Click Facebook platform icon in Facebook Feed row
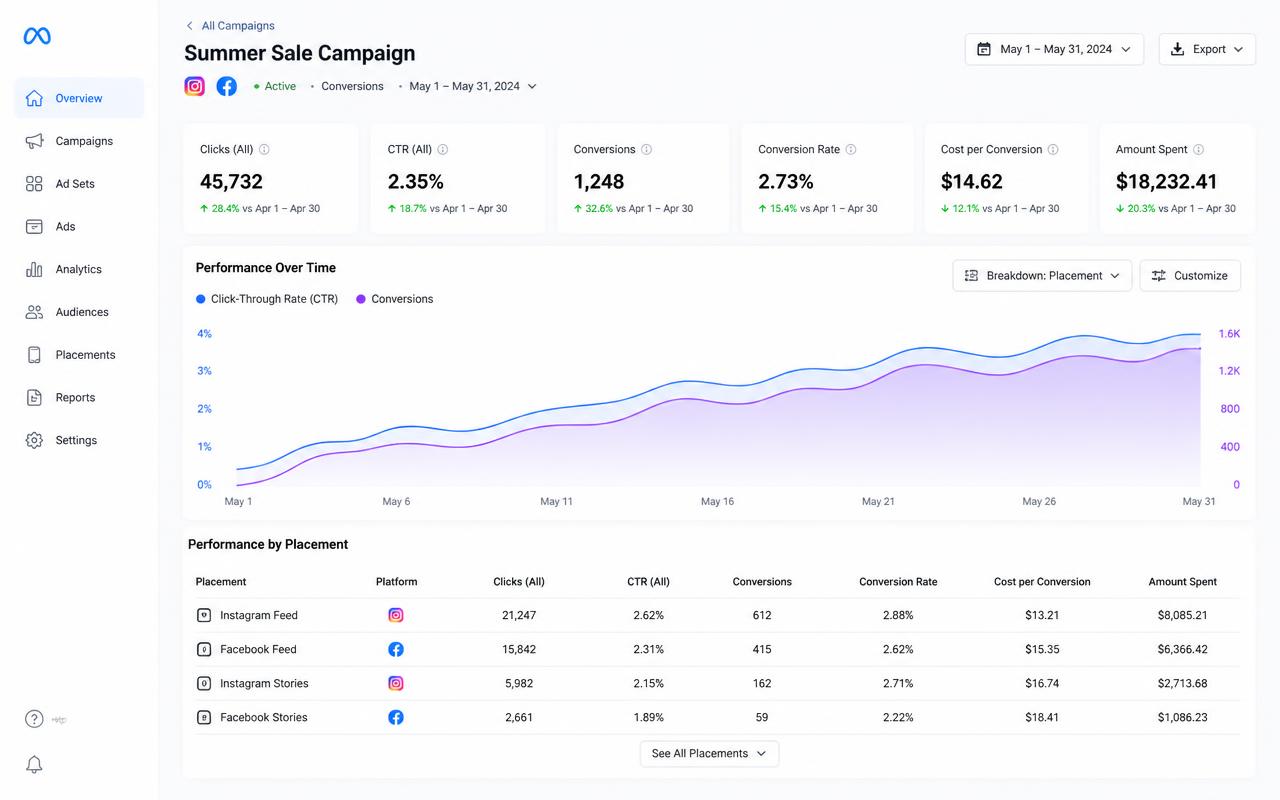 tap(396, 650)
